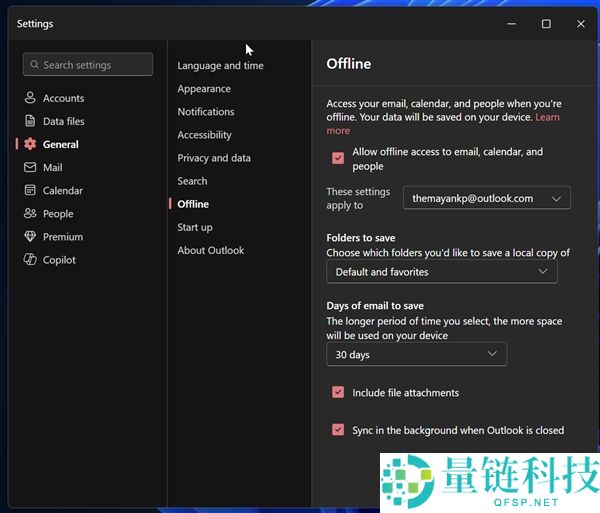Click the People contacts icon
The image size is (600, 513).
tap(30, 213)
